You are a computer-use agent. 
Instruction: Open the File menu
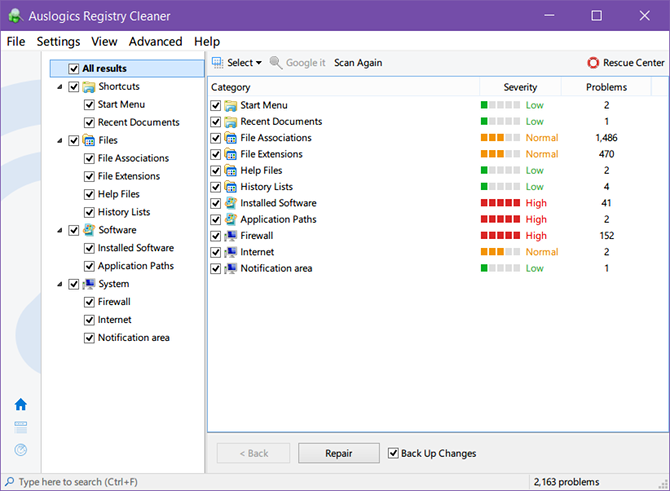[x=16, y=41]
